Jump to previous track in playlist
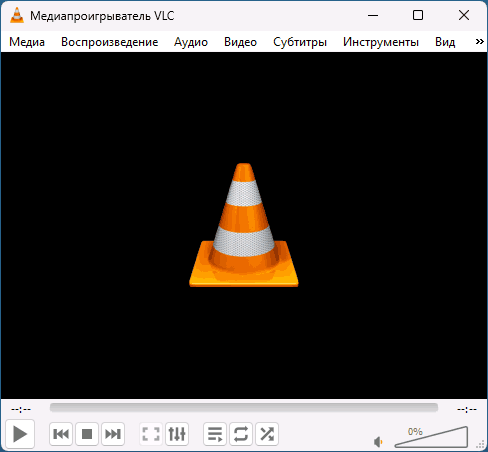 pos(61,434)
